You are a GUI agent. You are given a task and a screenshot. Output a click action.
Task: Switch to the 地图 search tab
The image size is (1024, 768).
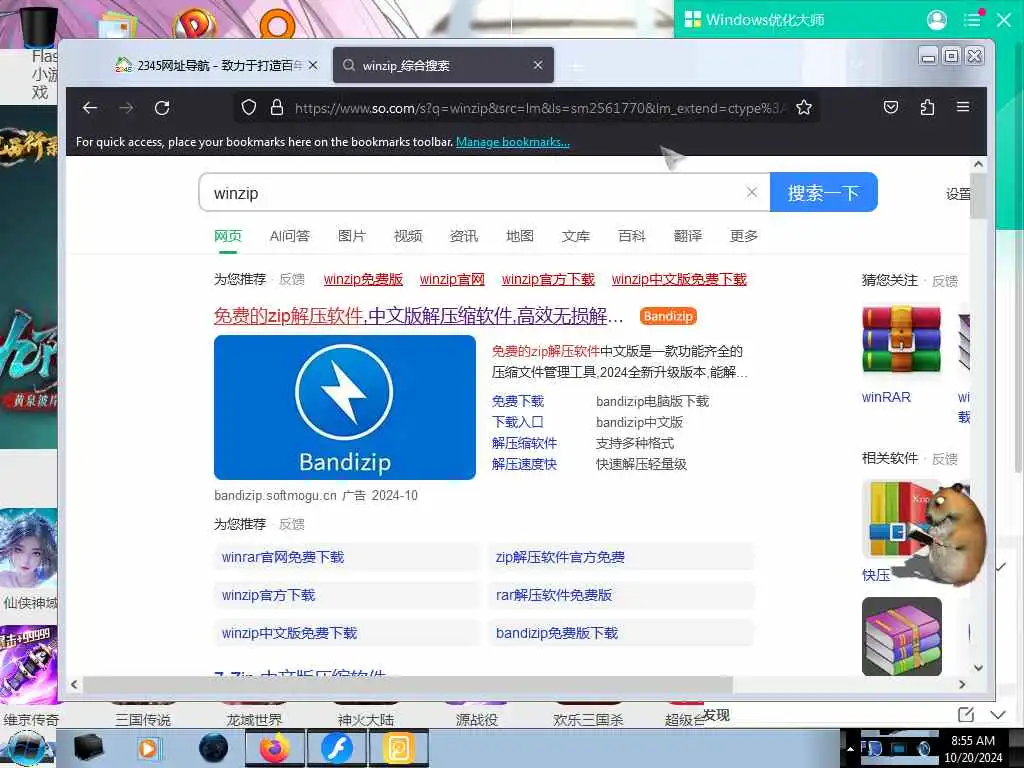pyautogui.click(x=520, y=236)
